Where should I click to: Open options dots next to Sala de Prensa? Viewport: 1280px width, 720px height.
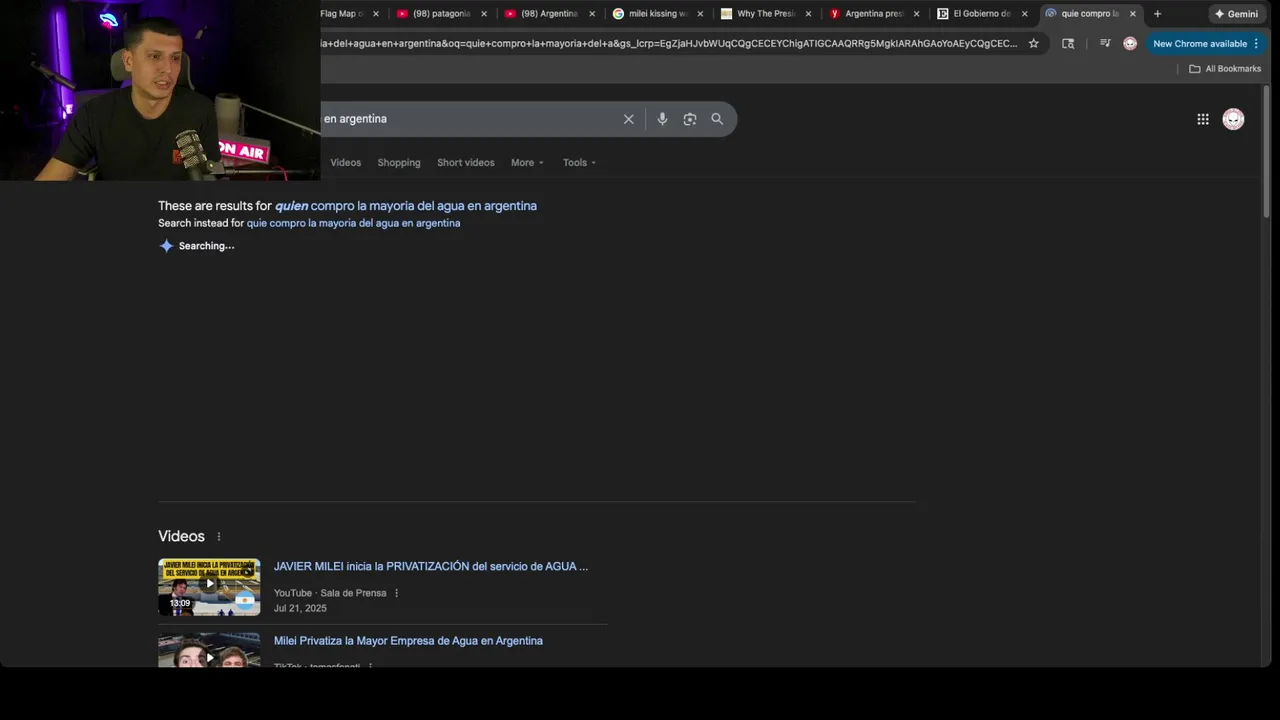click(x=396, y=593)
